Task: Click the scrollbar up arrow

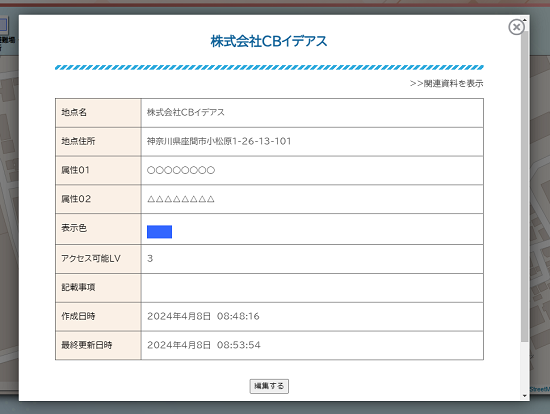Action: coord(524,20)
